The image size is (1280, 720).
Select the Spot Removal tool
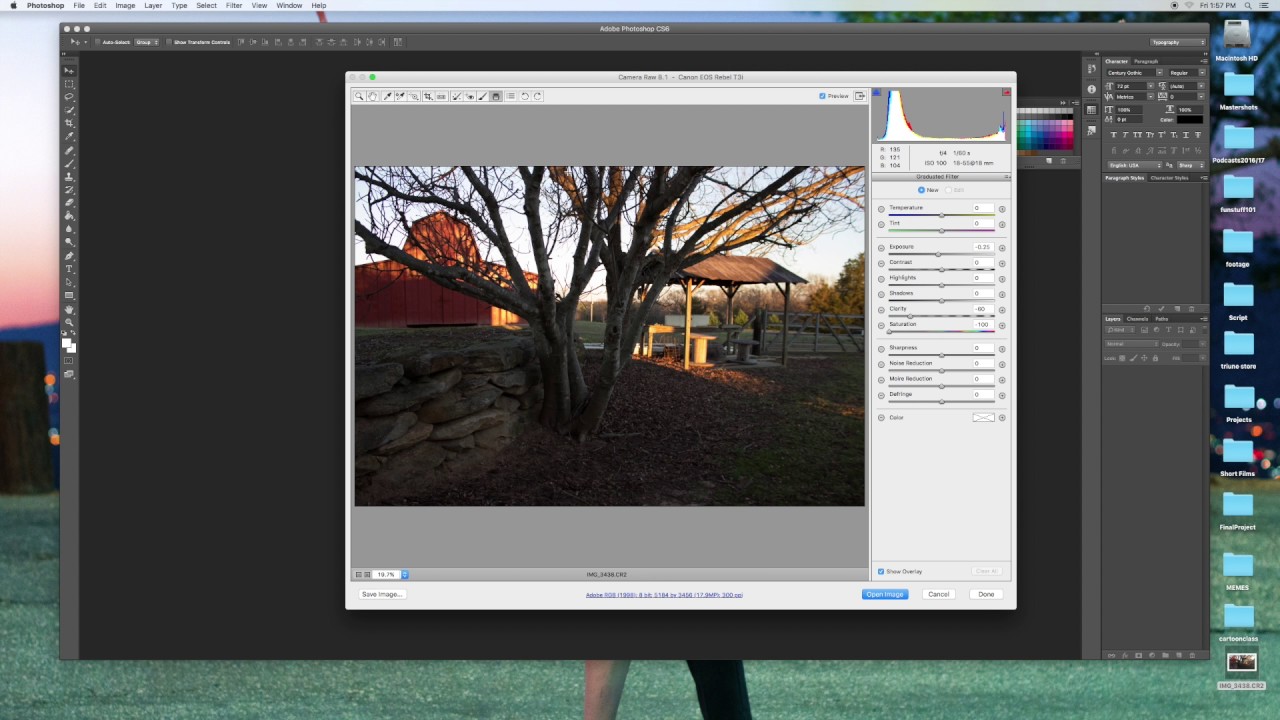click(456, 96)
